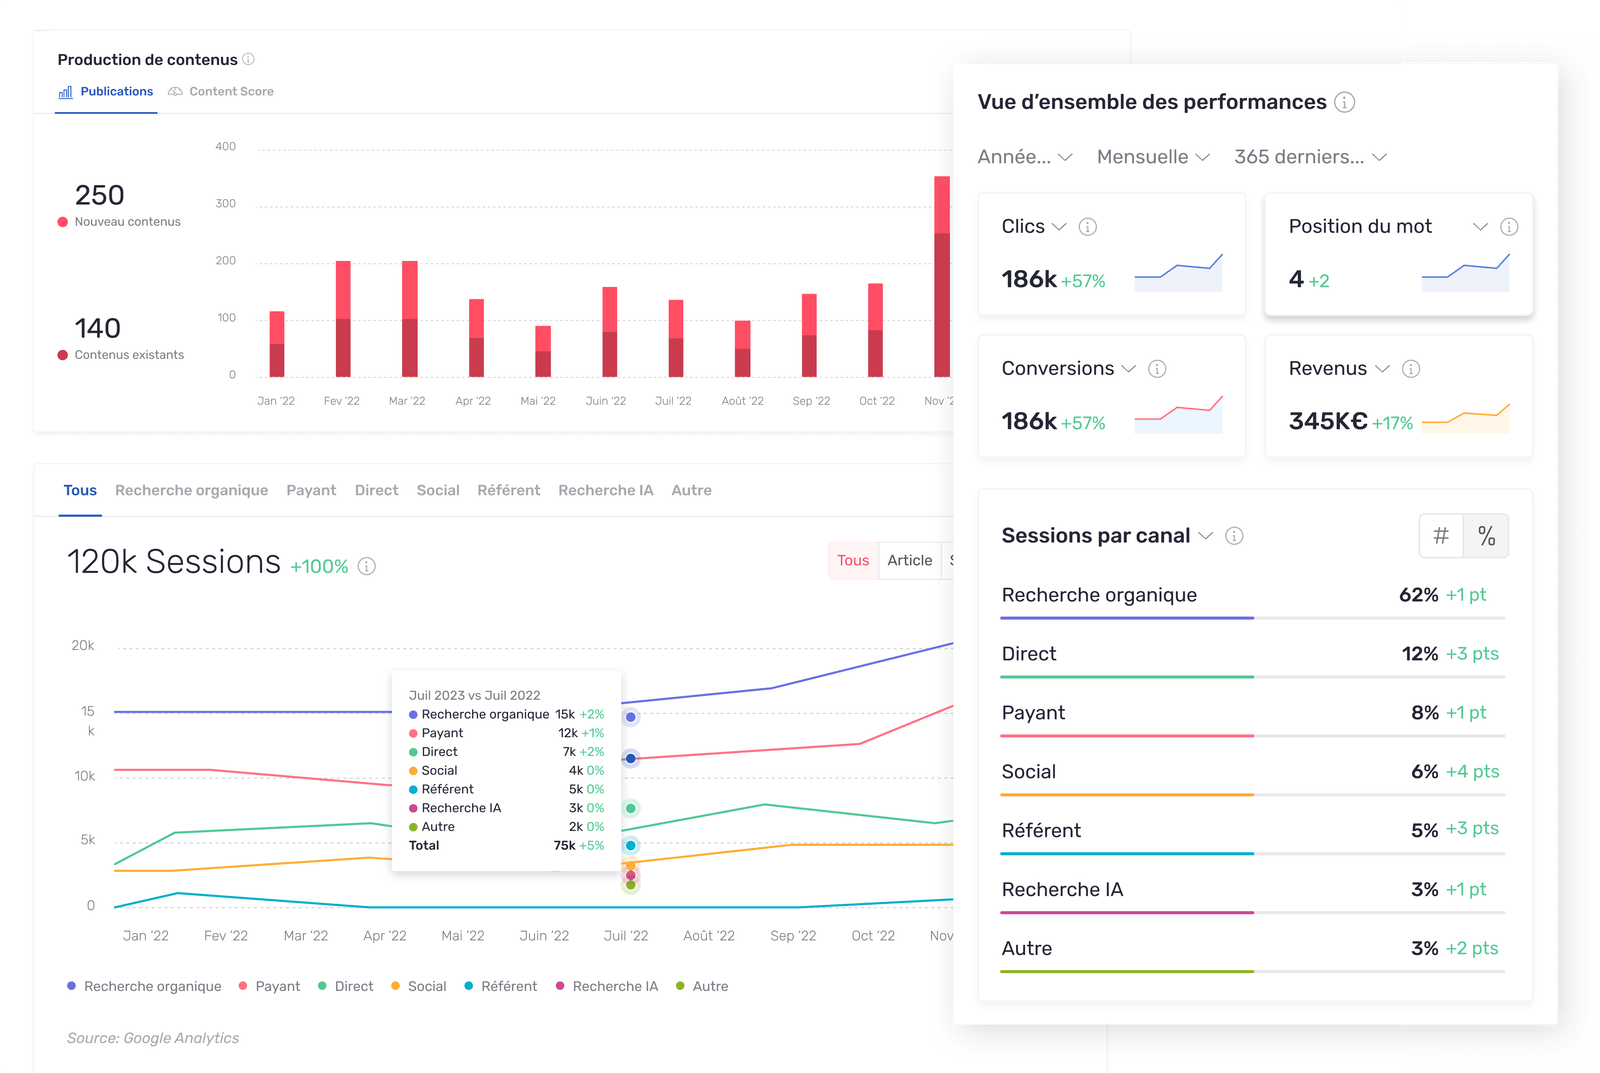Click the Conversions red sparkline chart
1600x1073 pixels.
coord(1179,414)
